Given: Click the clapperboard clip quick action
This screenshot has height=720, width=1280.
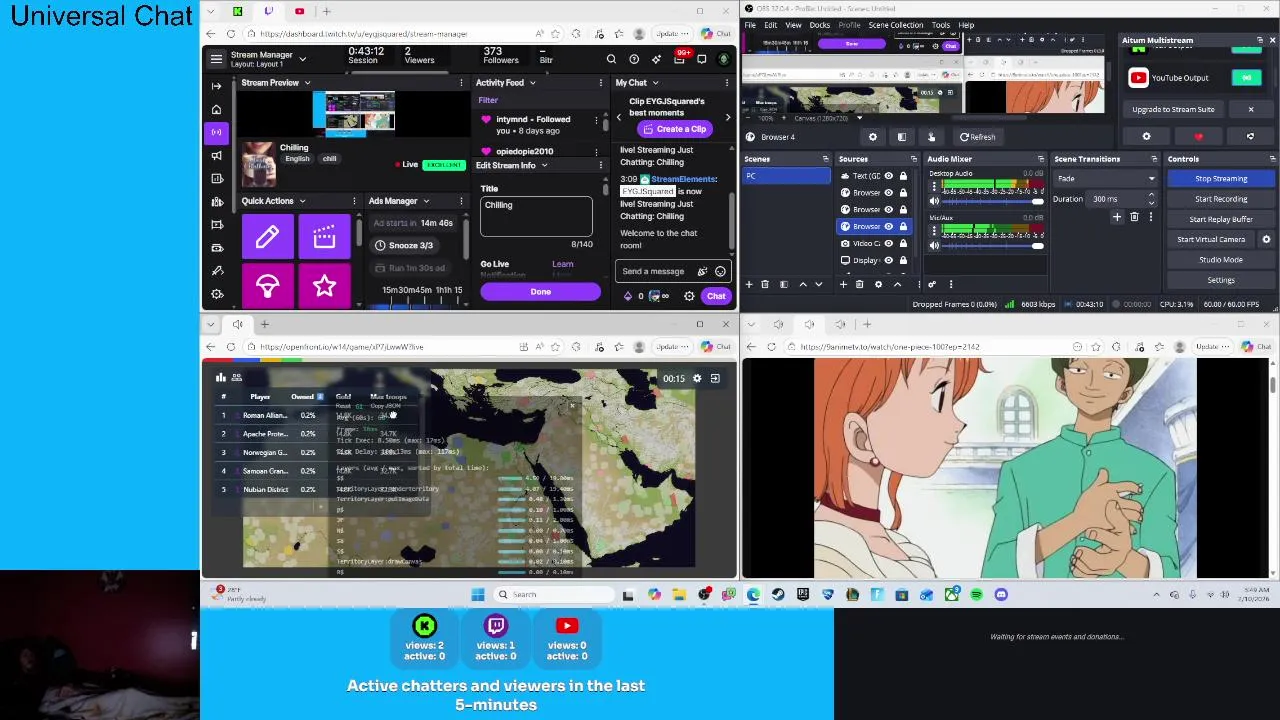Looking at the screenshot, I should click(x=324, y=237).
